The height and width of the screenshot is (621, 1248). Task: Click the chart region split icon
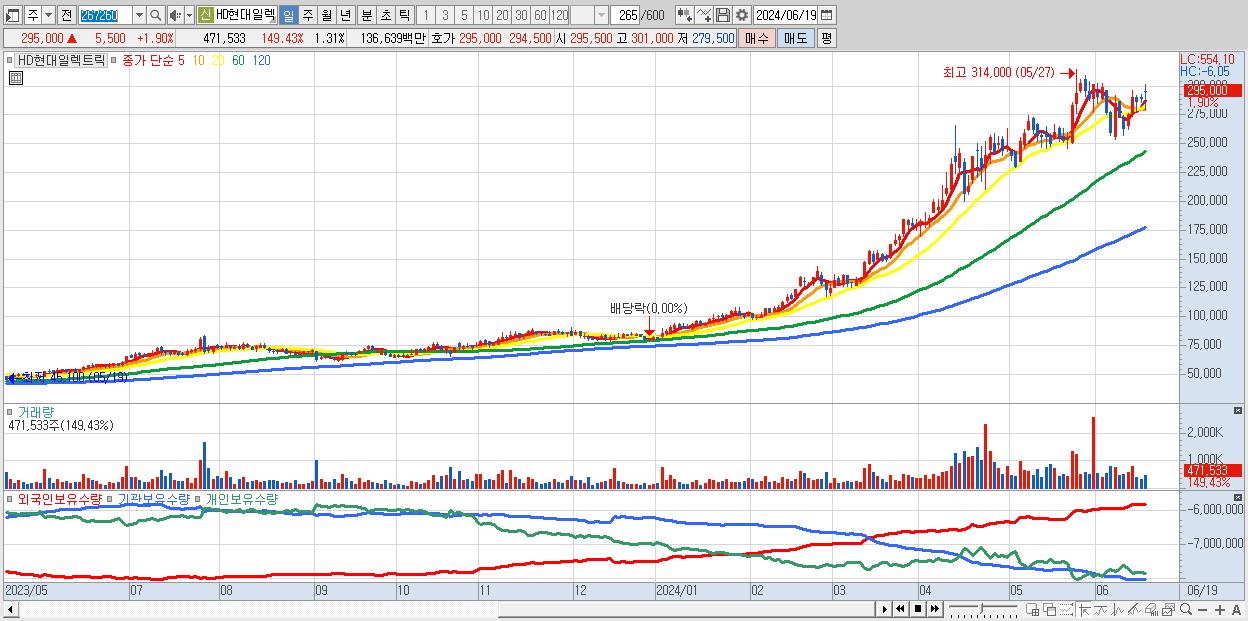click(1032, 609)
